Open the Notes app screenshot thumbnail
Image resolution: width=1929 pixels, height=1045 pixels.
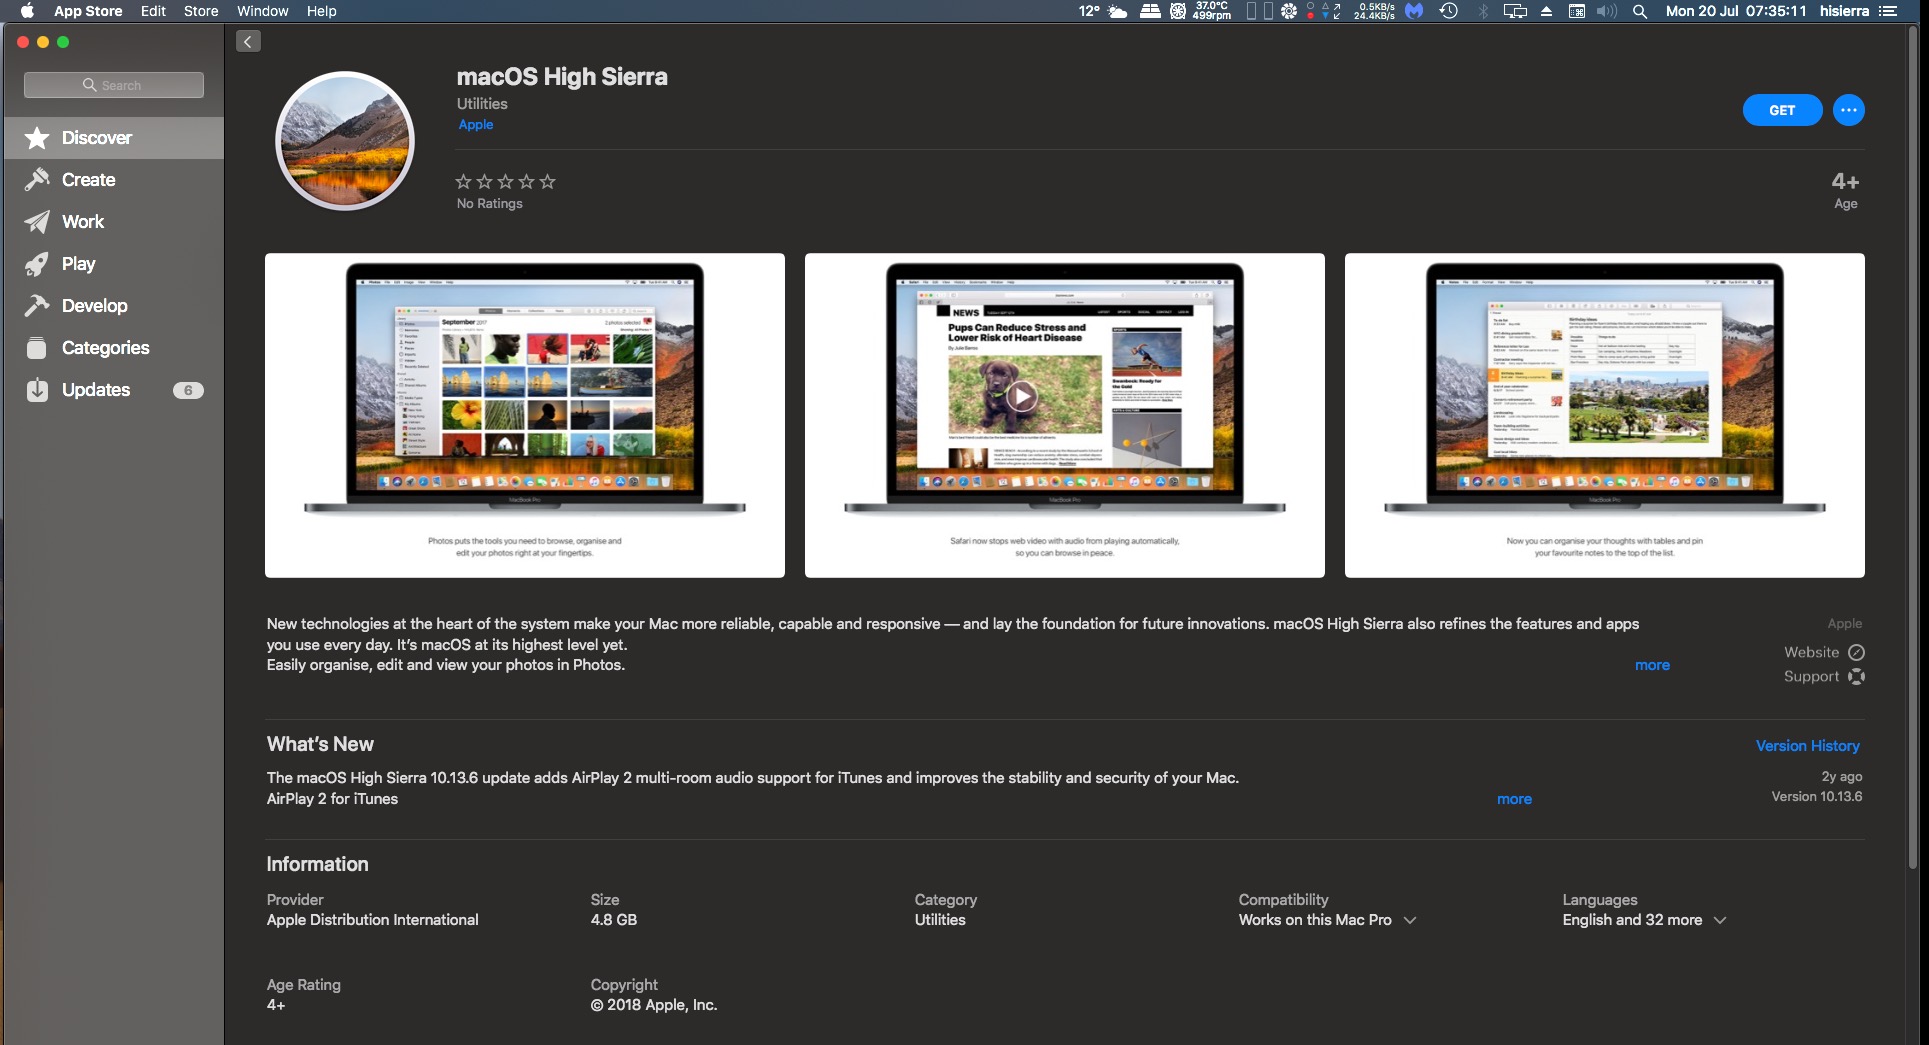pyautogui.click(x=1605, y=415)
